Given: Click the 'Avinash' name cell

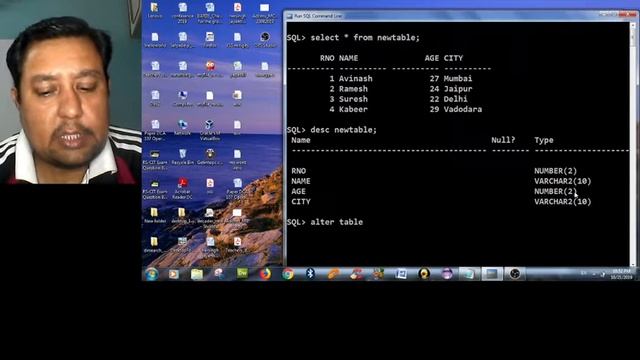Looking at the screenshot, I should pyautogui.click(x=356, y=78).
